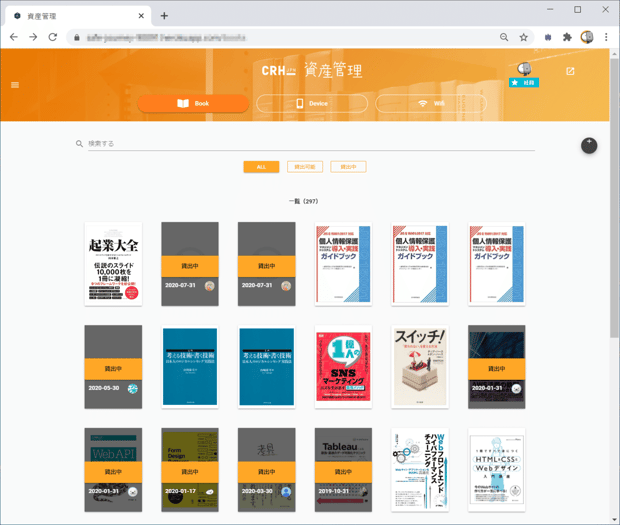620x525 pixels.
Task: Open a new browser tab
Action: pyautogui.click(x=164, y=16)
